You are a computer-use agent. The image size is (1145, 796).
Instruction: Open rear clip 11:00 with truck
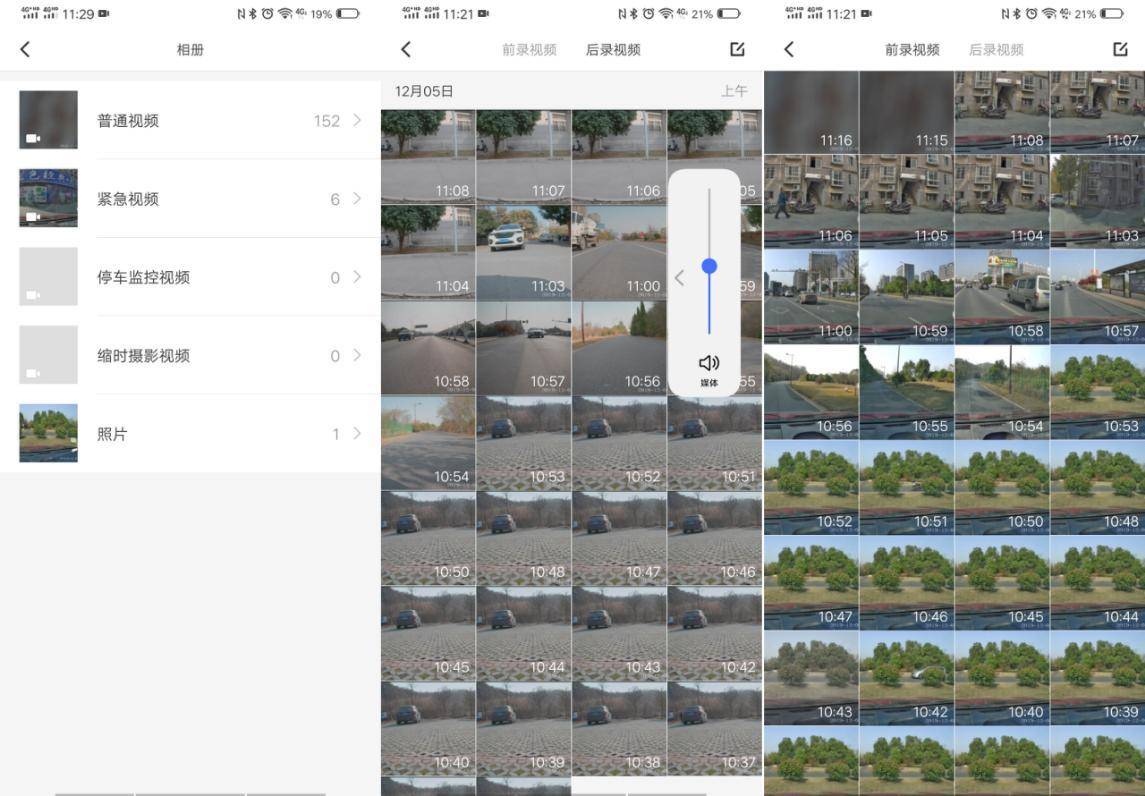tap(619, 252)
